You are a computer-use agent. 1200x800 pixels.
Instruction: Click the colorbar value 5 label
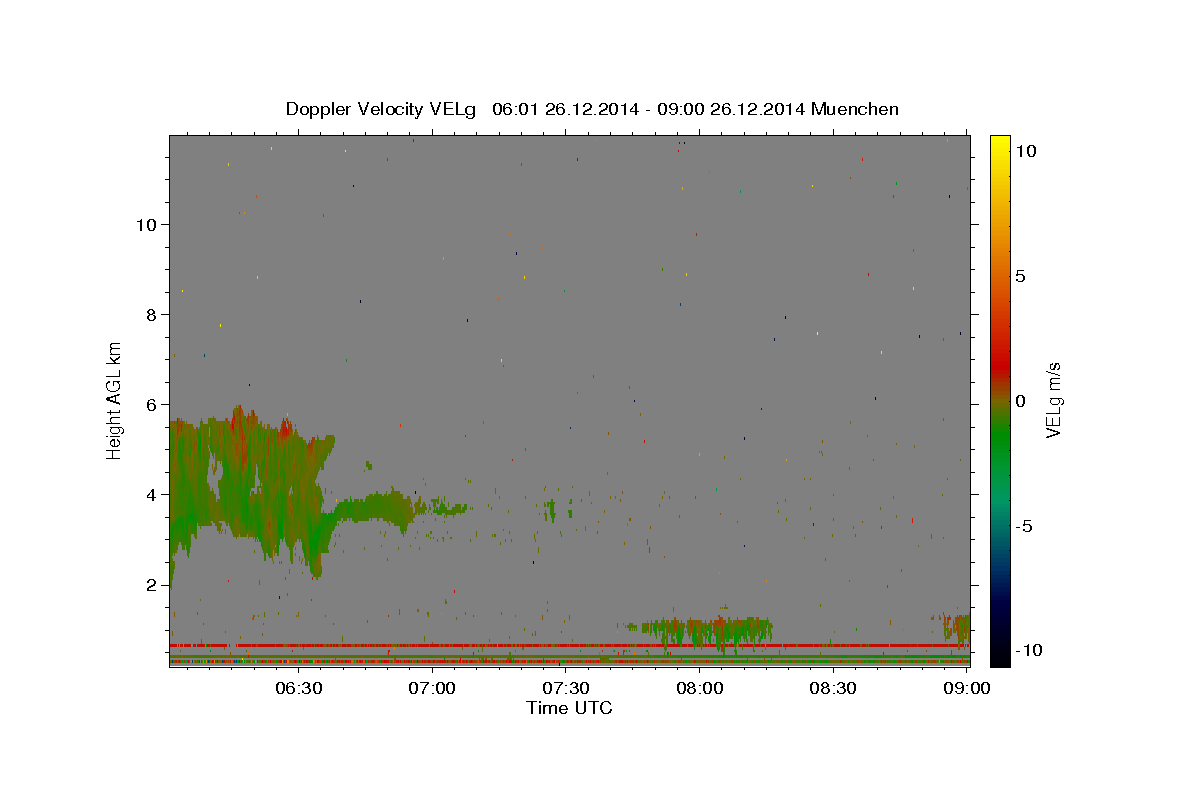pos(1020,276)
